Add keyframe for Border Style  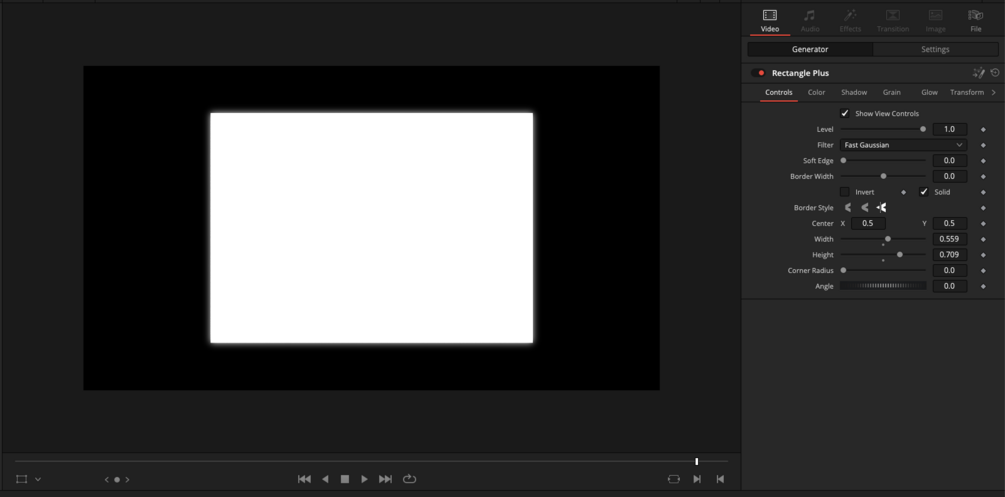983,208
